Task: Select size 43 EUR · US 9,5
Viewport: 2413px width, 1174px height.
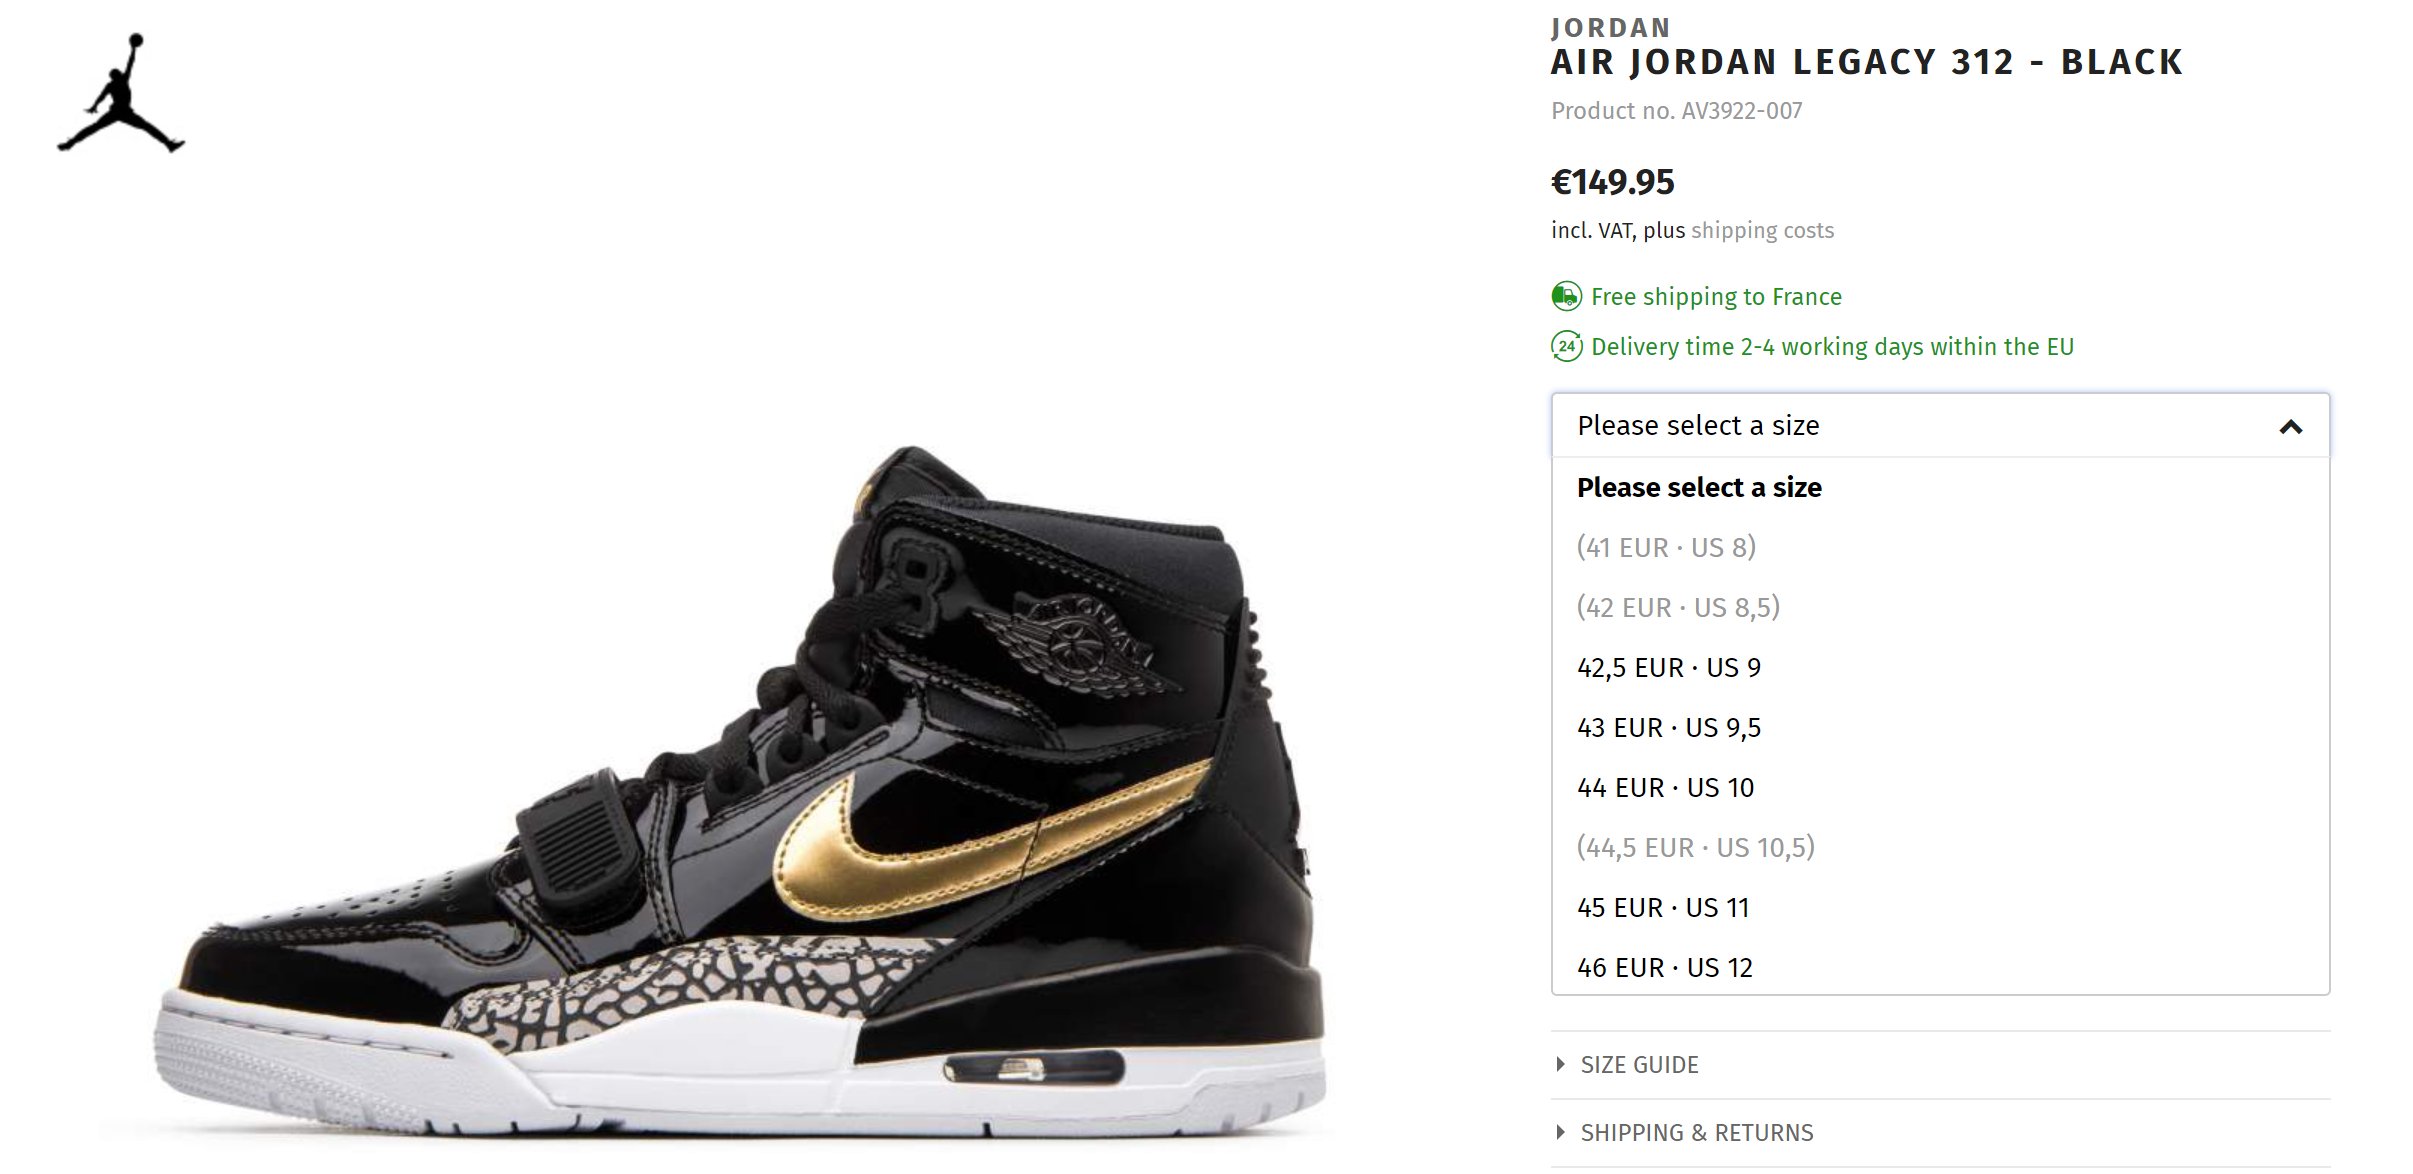Action: tap(1940, 728)
